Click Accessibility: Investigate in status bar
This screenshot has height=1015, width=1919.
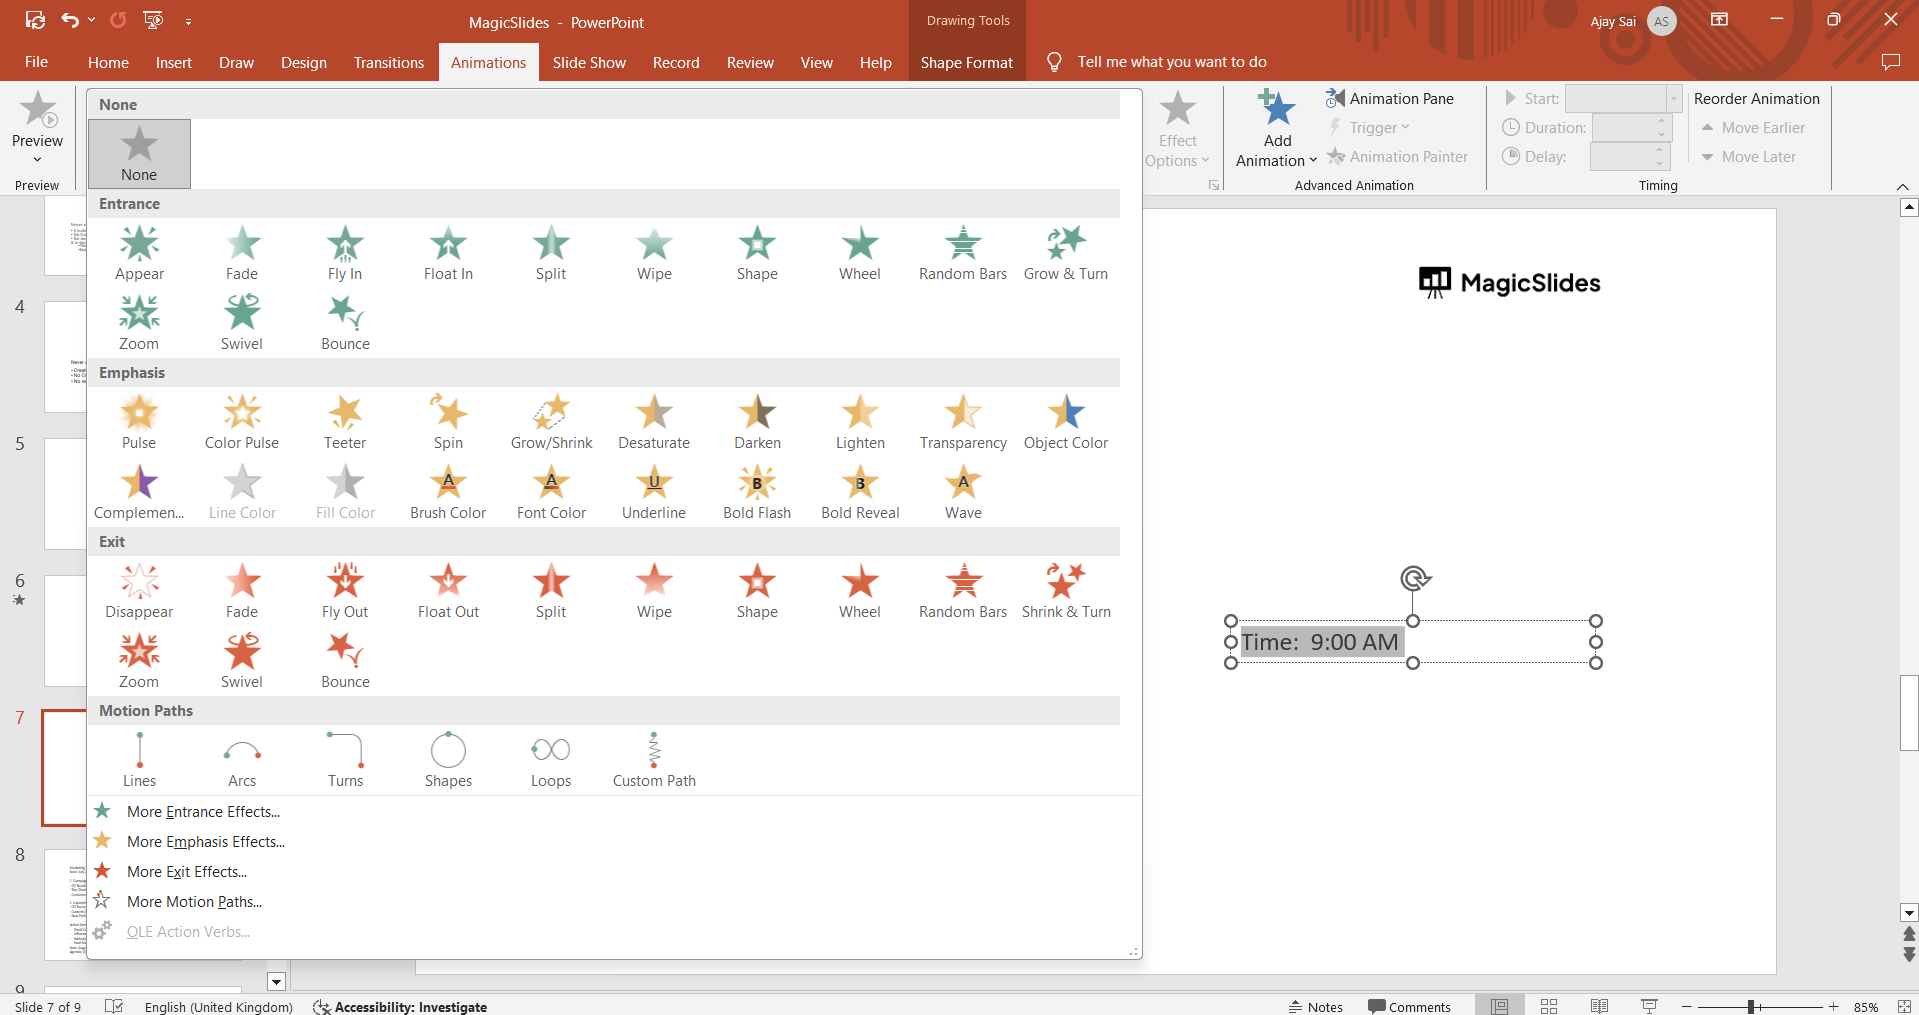click(400, 1007)
